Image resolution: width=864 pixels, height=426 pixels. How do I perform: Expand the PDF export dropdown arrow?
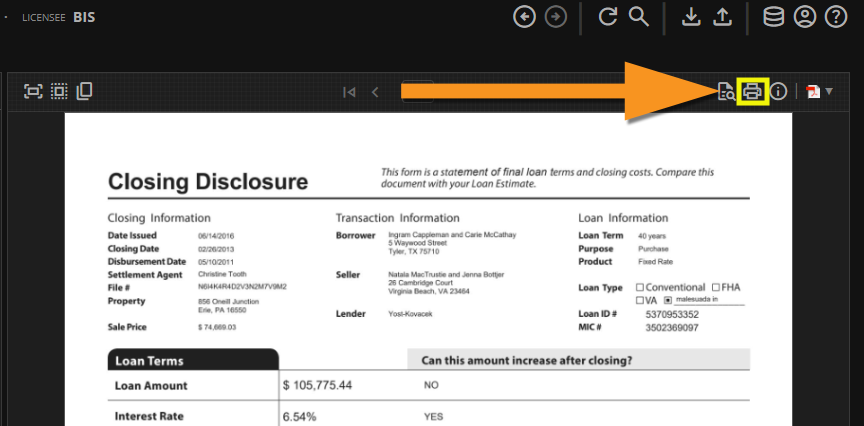[x=829, y=91]
